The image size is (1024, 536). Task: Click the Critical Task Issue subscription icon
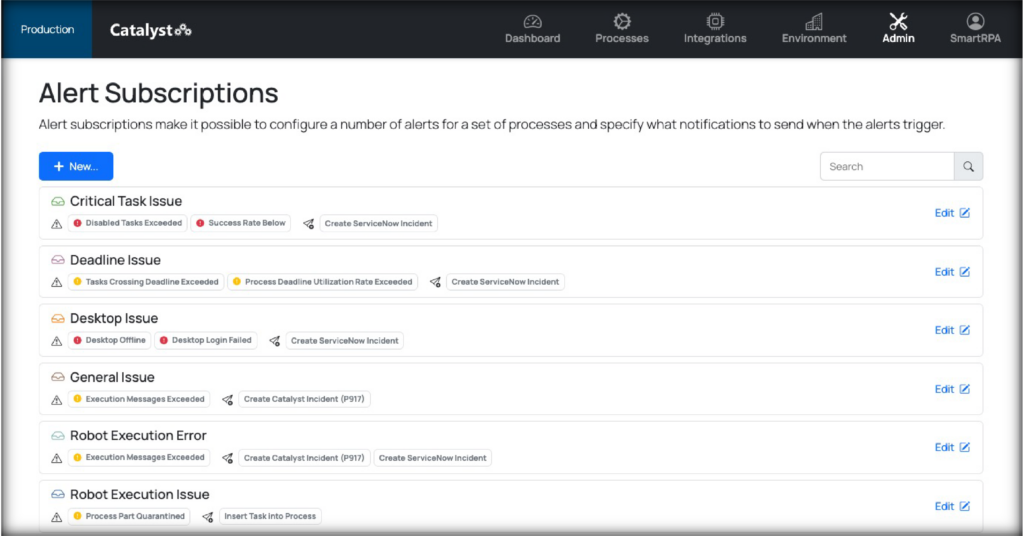(x=58, y=202)
